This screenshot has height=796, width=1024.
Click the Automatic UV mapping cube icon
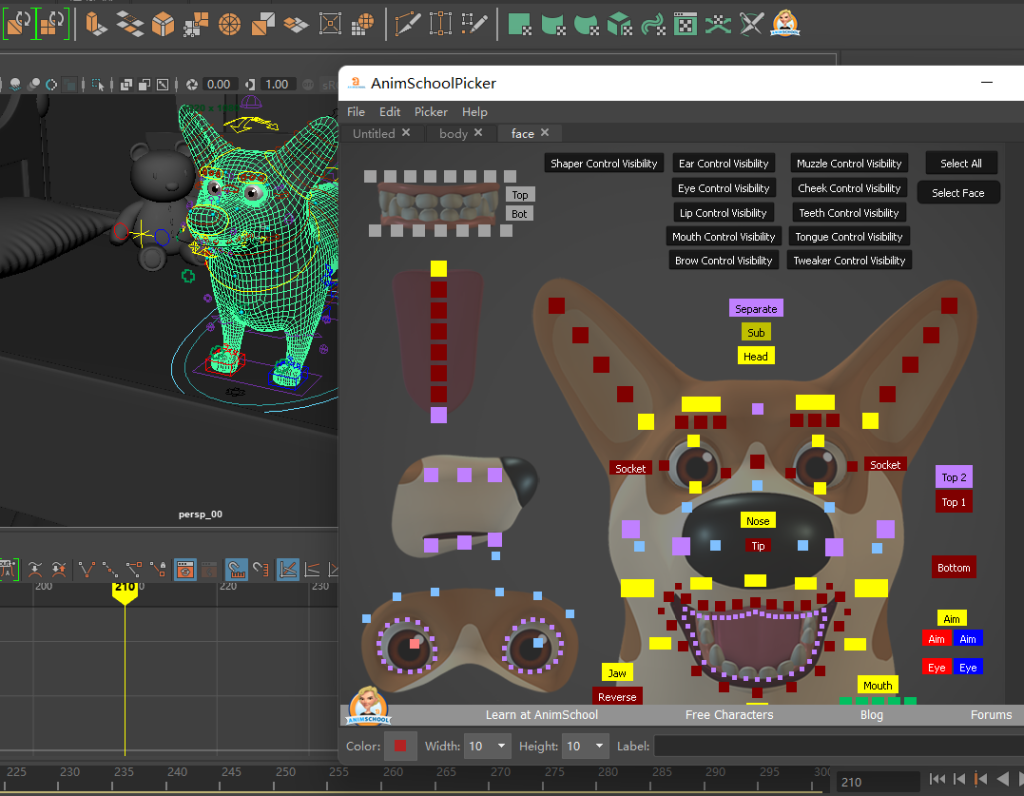coord(618,24)
